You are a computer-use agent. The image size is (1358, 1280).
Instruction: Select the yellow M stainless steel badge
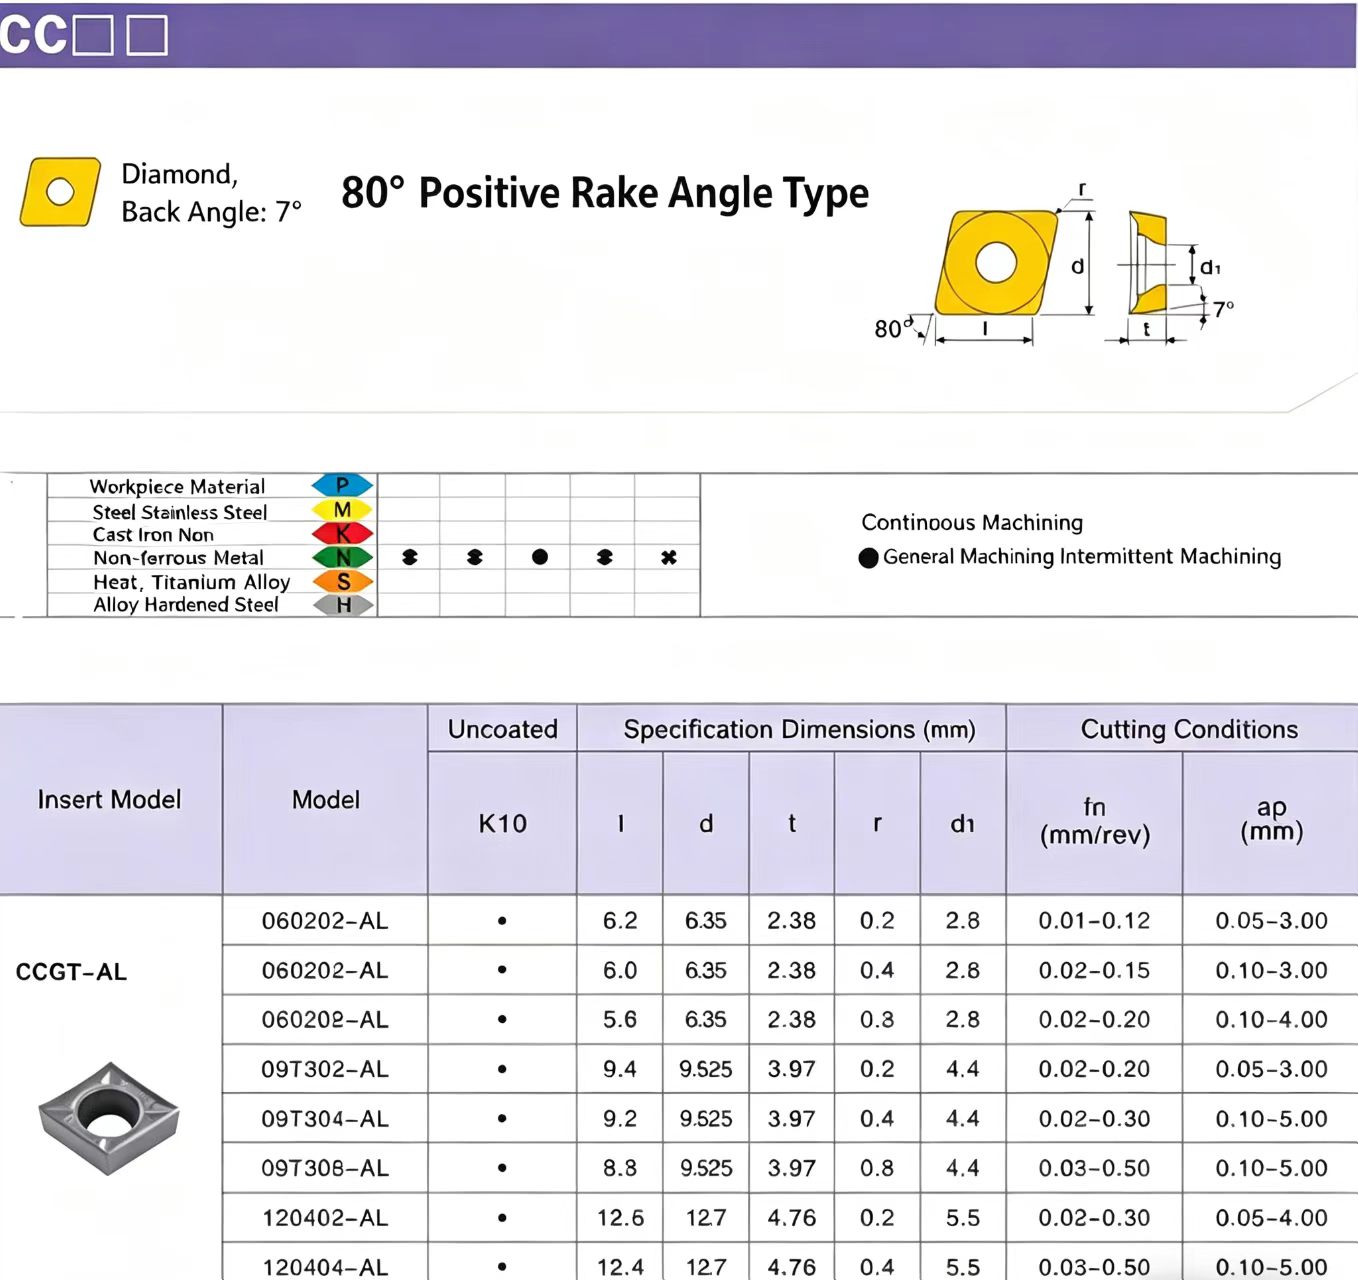[342, 510]
